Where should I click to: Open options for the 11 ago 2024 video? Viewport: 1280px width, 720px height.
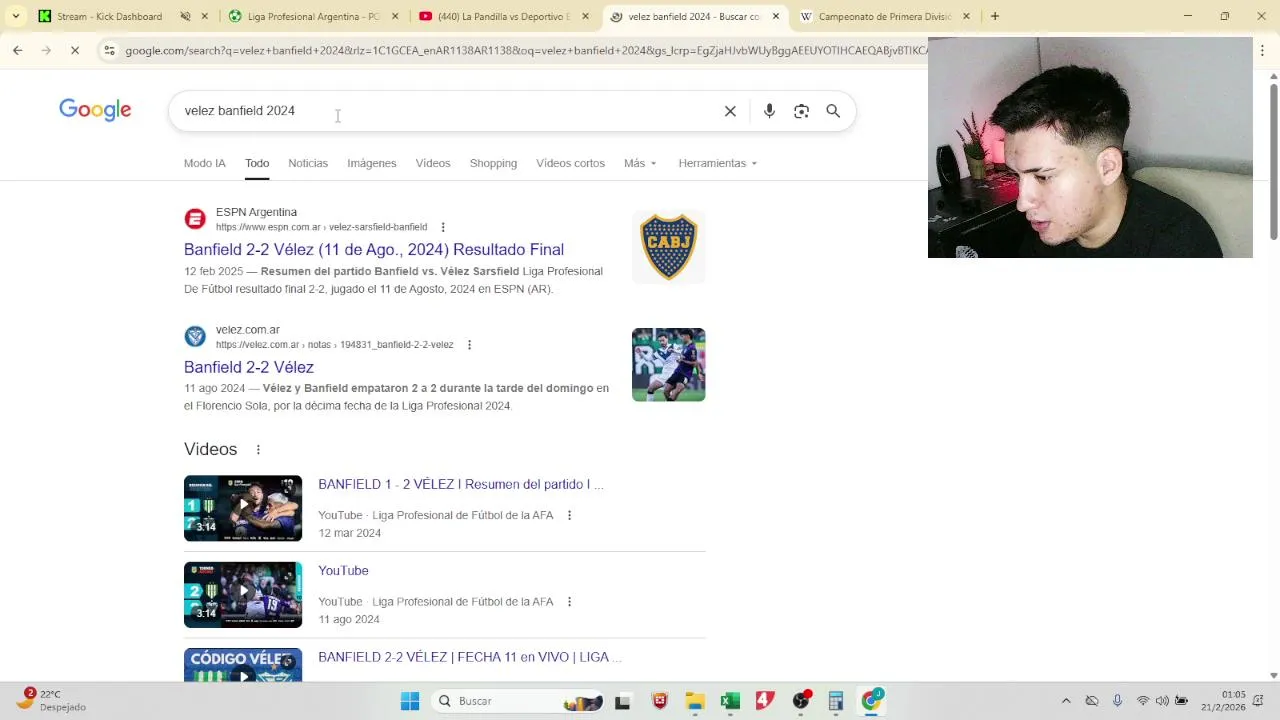tap(569, 602)
